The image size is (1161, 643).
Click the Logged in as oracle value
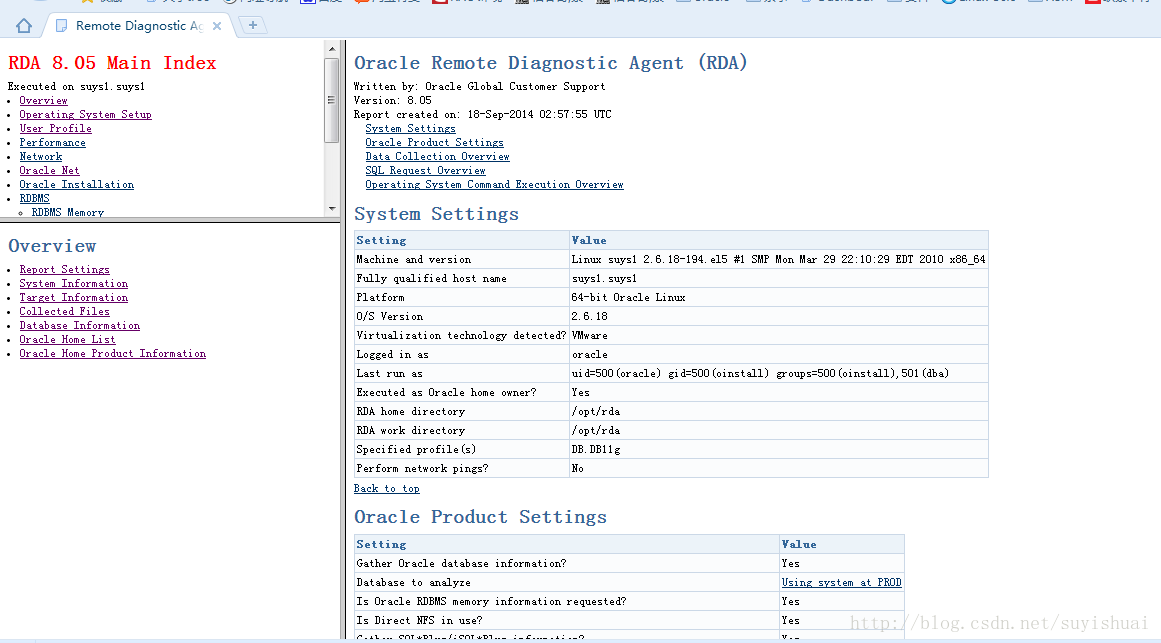[x=589, y=355]
